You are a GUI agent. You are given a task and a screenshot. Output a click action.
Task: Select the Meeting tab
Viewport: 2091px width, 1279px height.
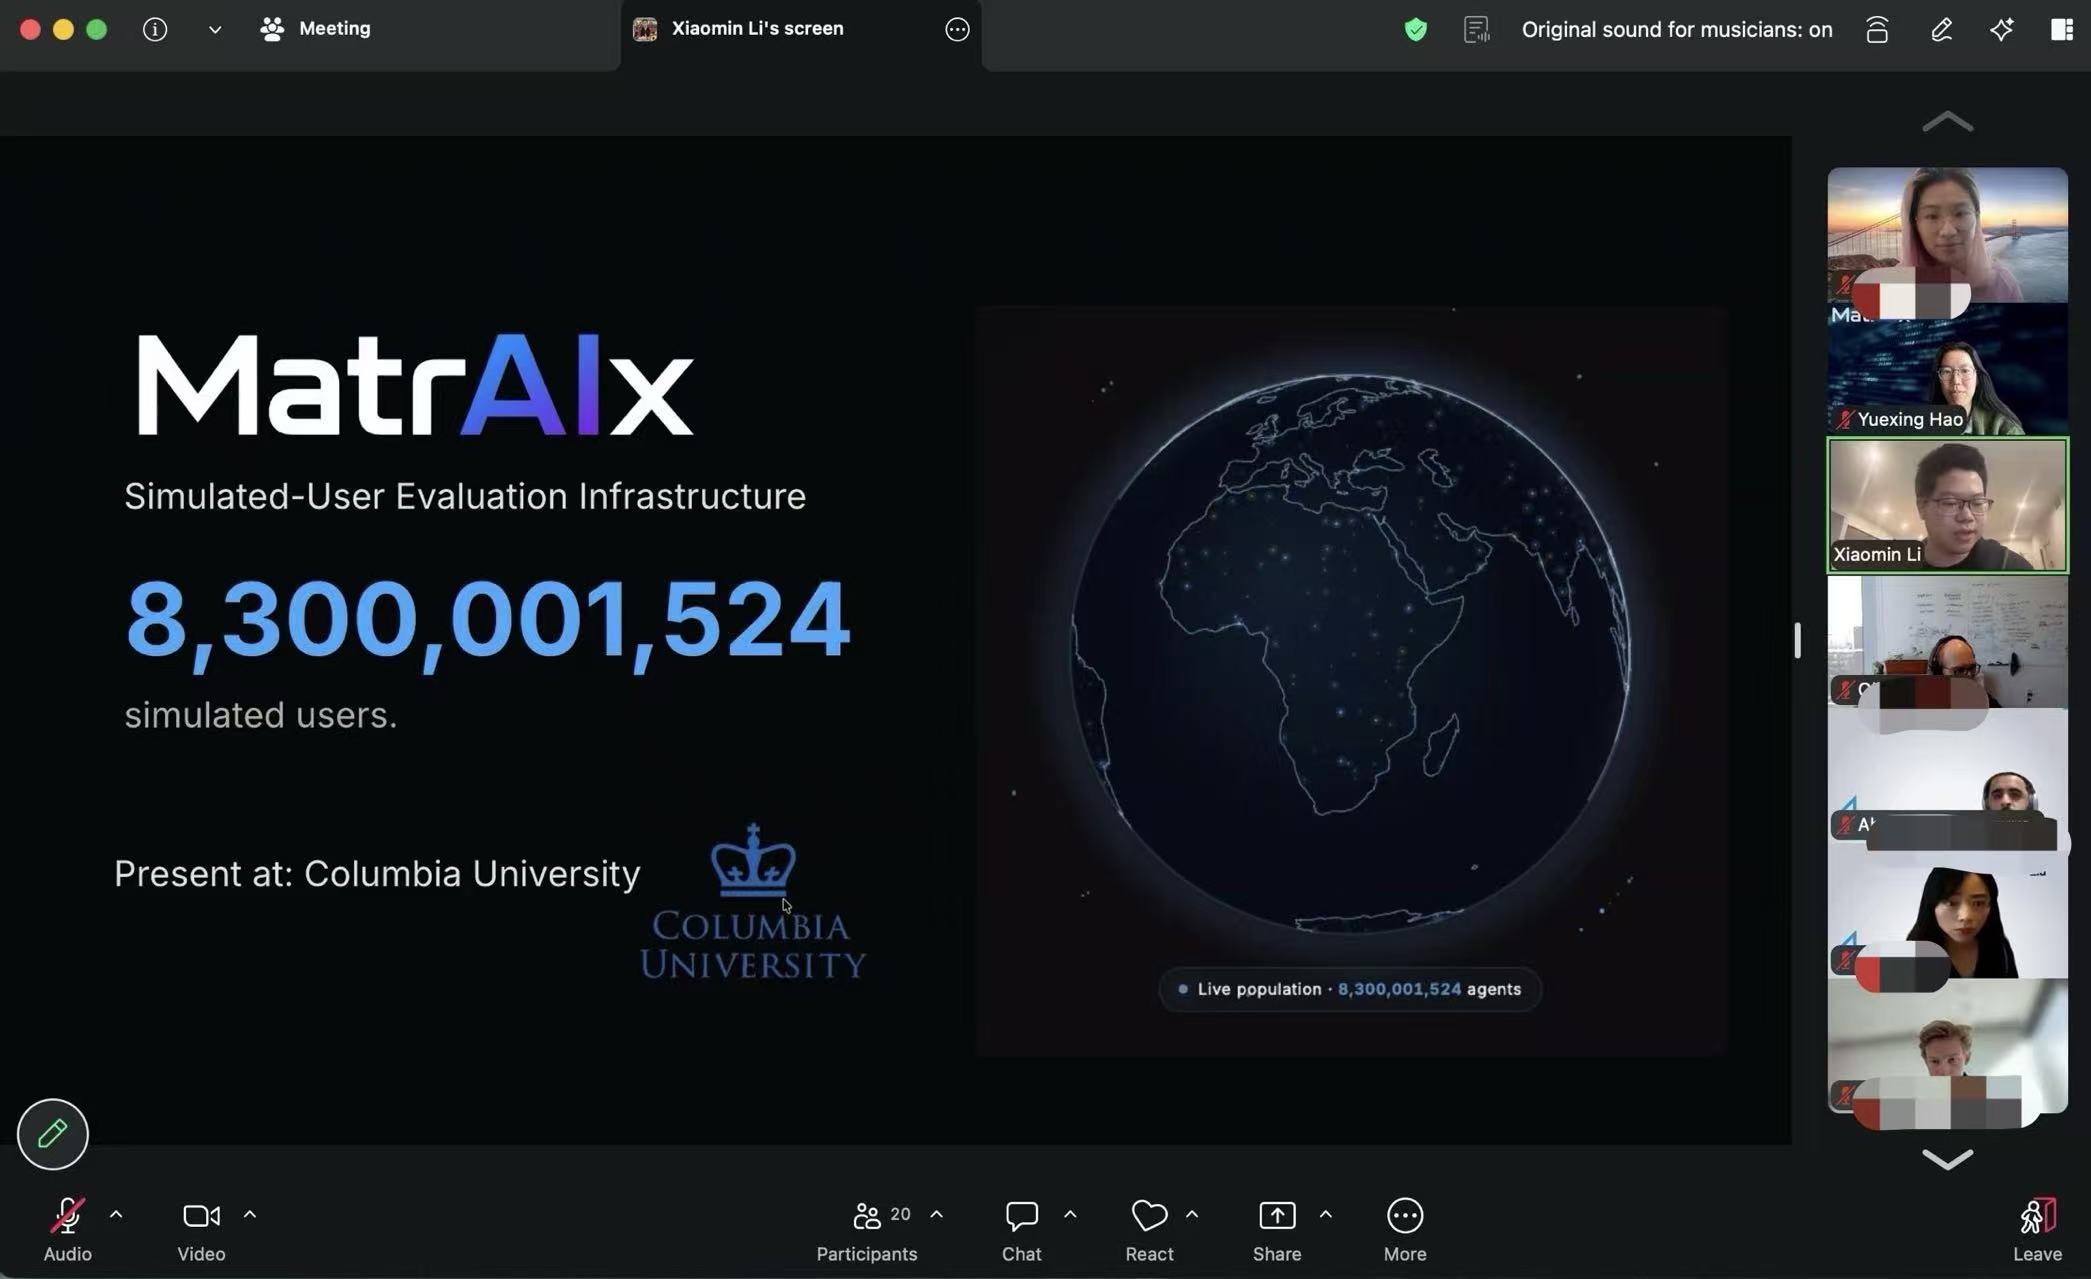coord(315,29)
